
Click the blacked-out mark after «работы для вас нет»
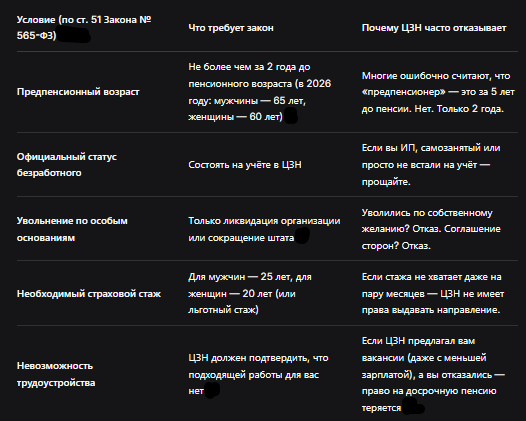tap(212, 390)
